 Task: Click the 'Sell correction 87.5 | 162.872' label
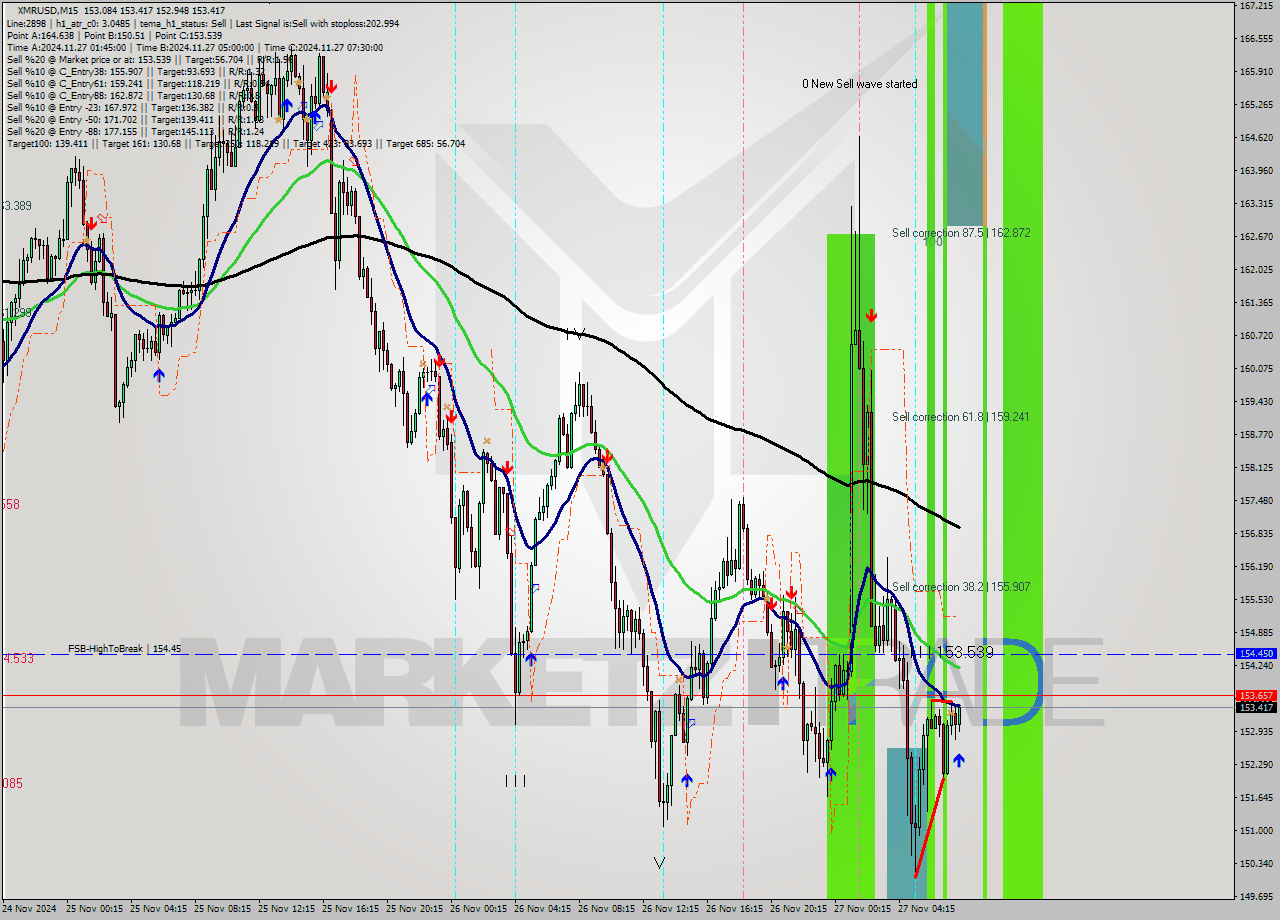961,232
